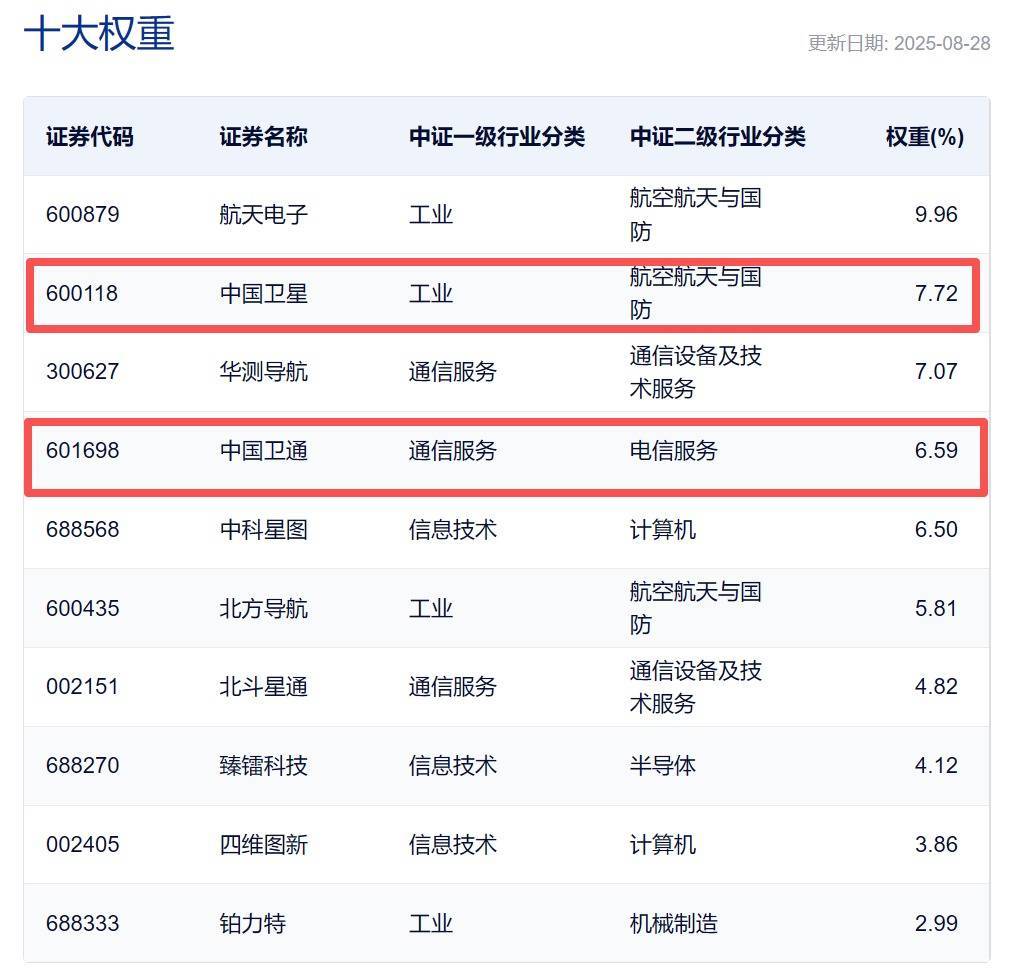Click stock code 600435 for 北方导航
This screenshot has width=1014, height=970.
click(82, 608)
